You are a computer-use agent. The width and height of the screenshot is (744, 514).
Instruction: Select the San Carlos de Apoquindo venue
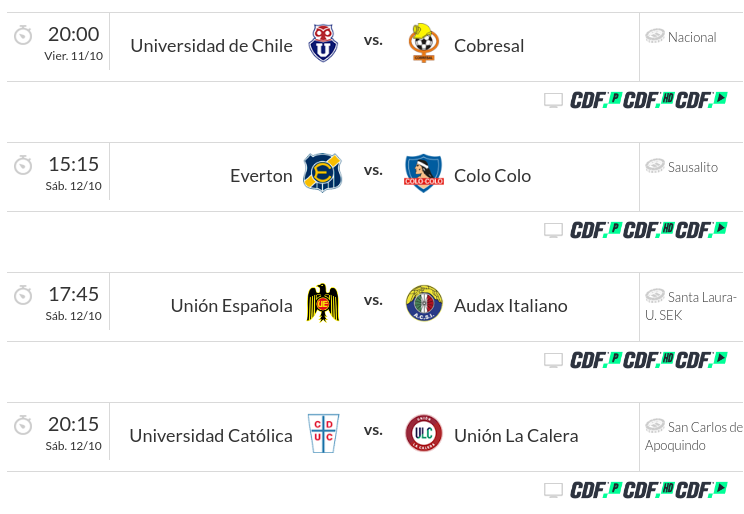pos(694,436)
